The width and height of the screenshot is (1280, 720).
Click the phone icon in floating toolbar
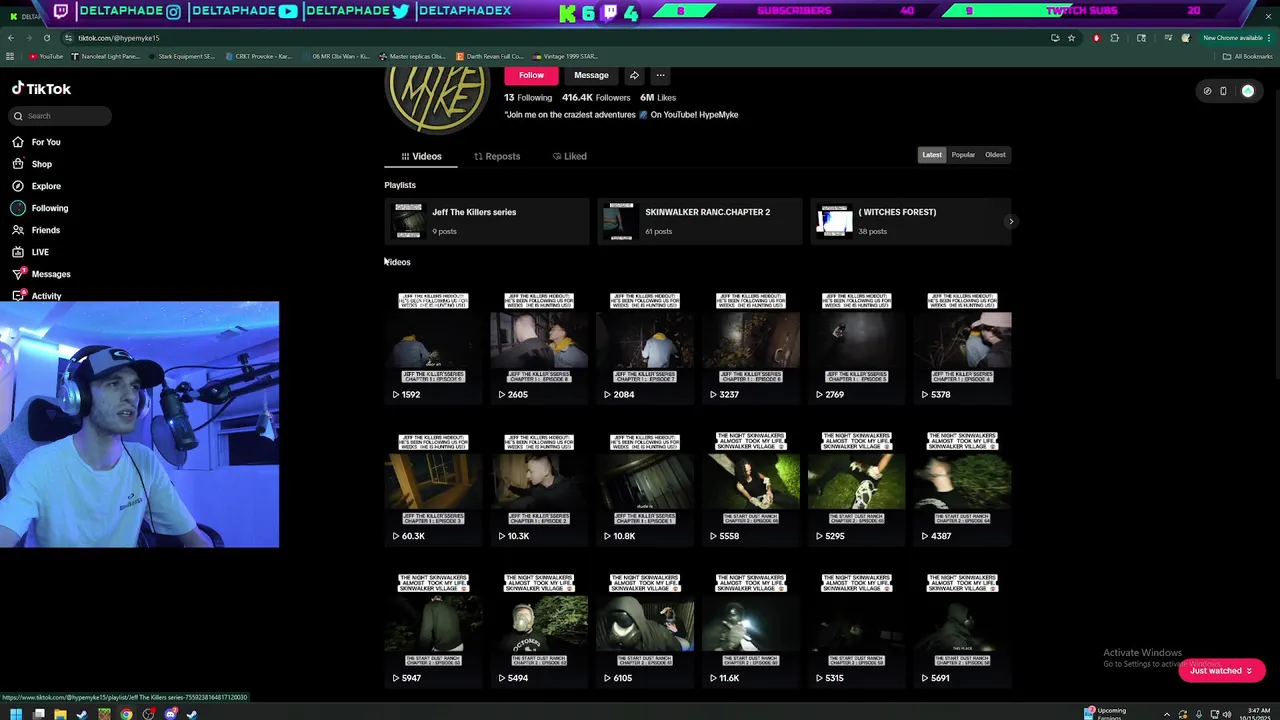[x=1223, y=91]
